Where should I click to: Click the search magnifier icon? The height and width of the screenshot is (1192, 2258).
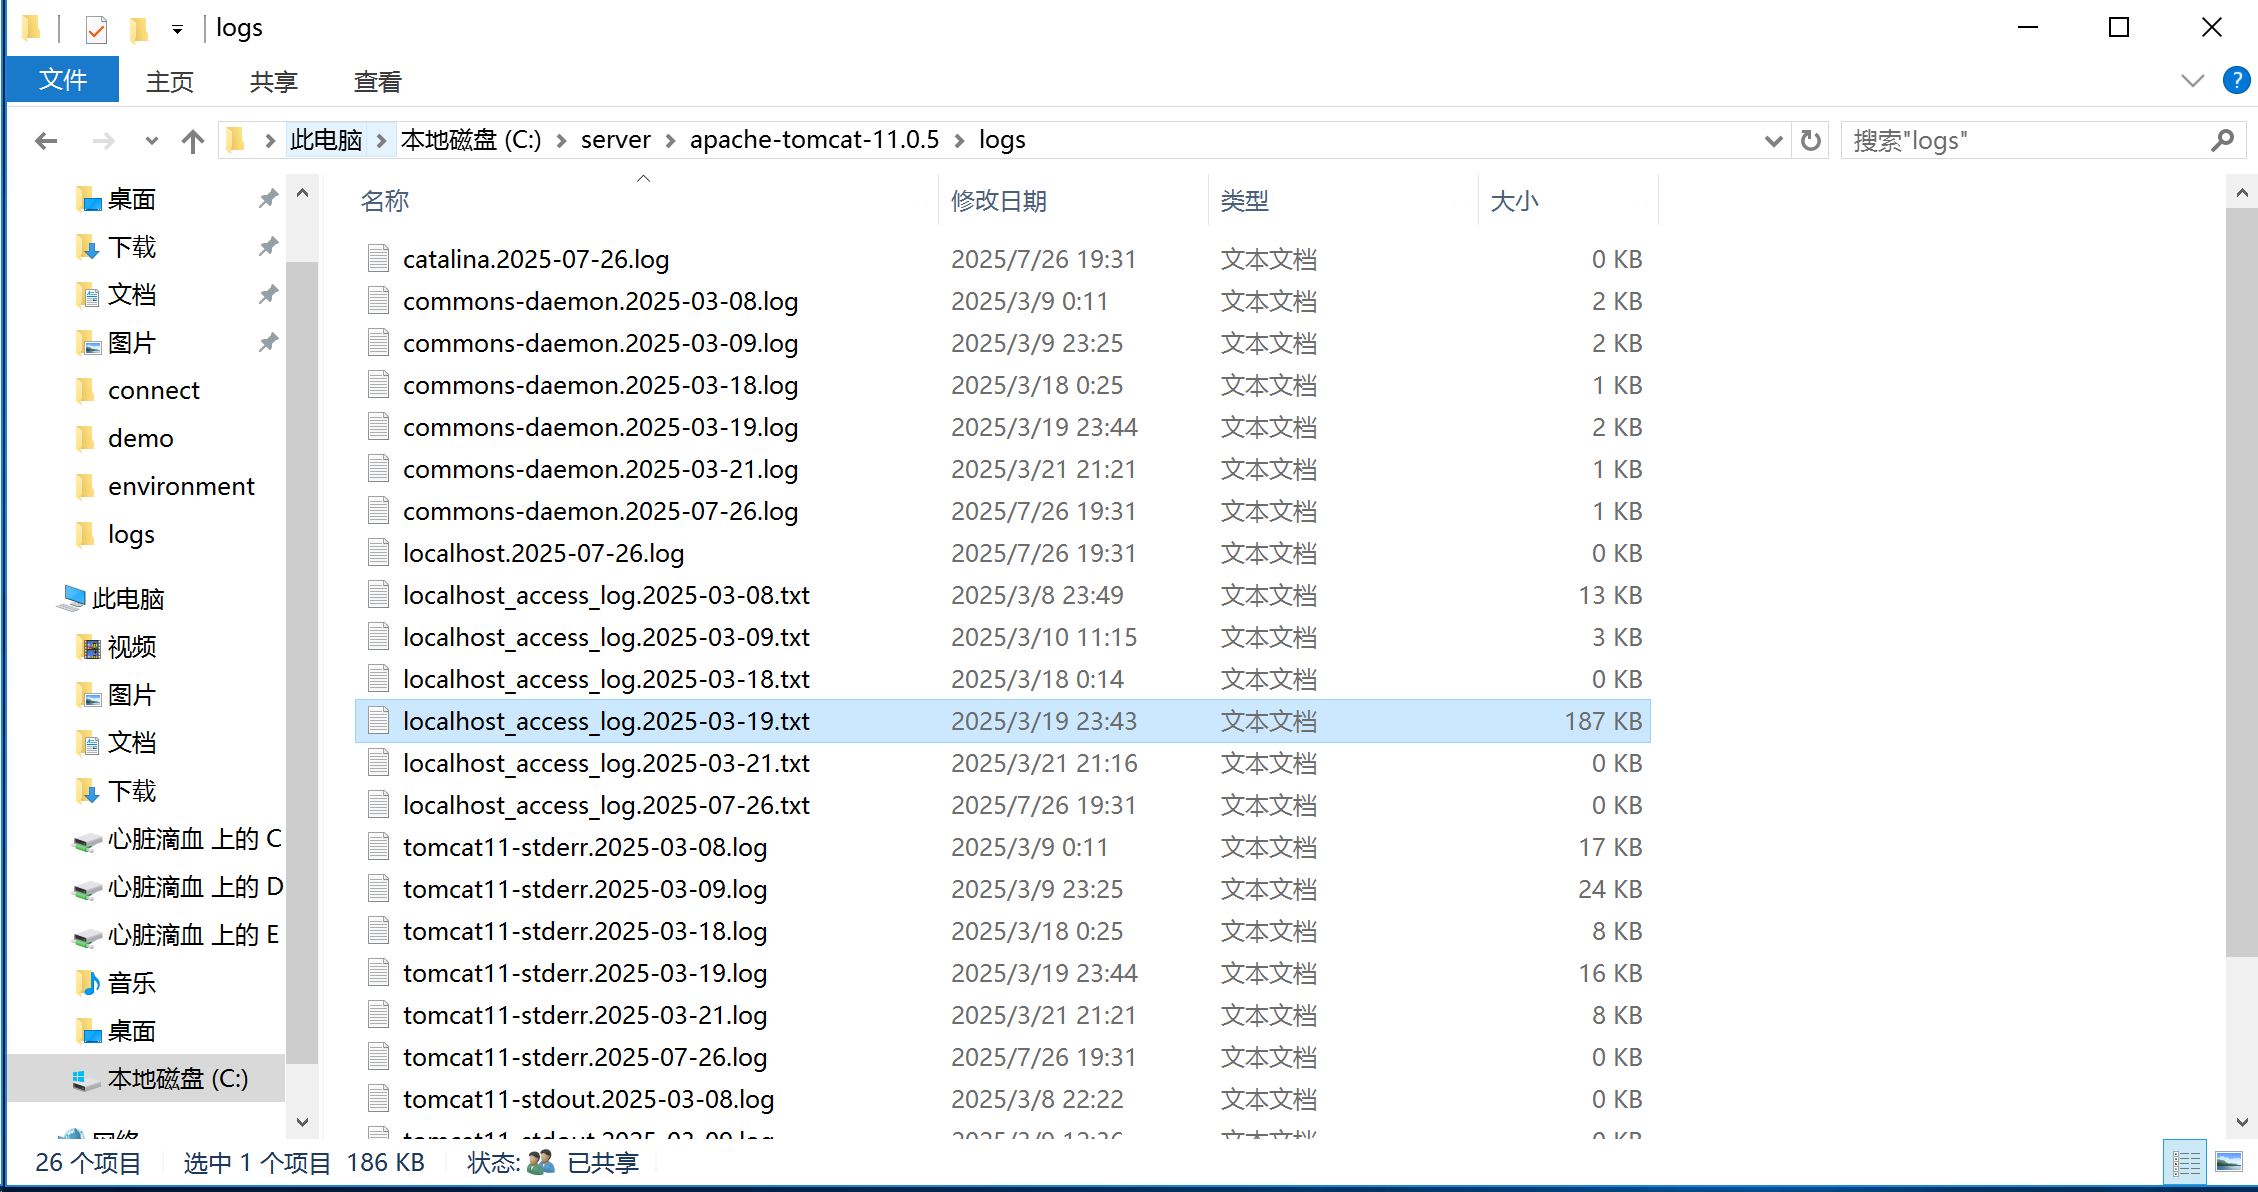pyautogui.click(x=2222, y=141)
